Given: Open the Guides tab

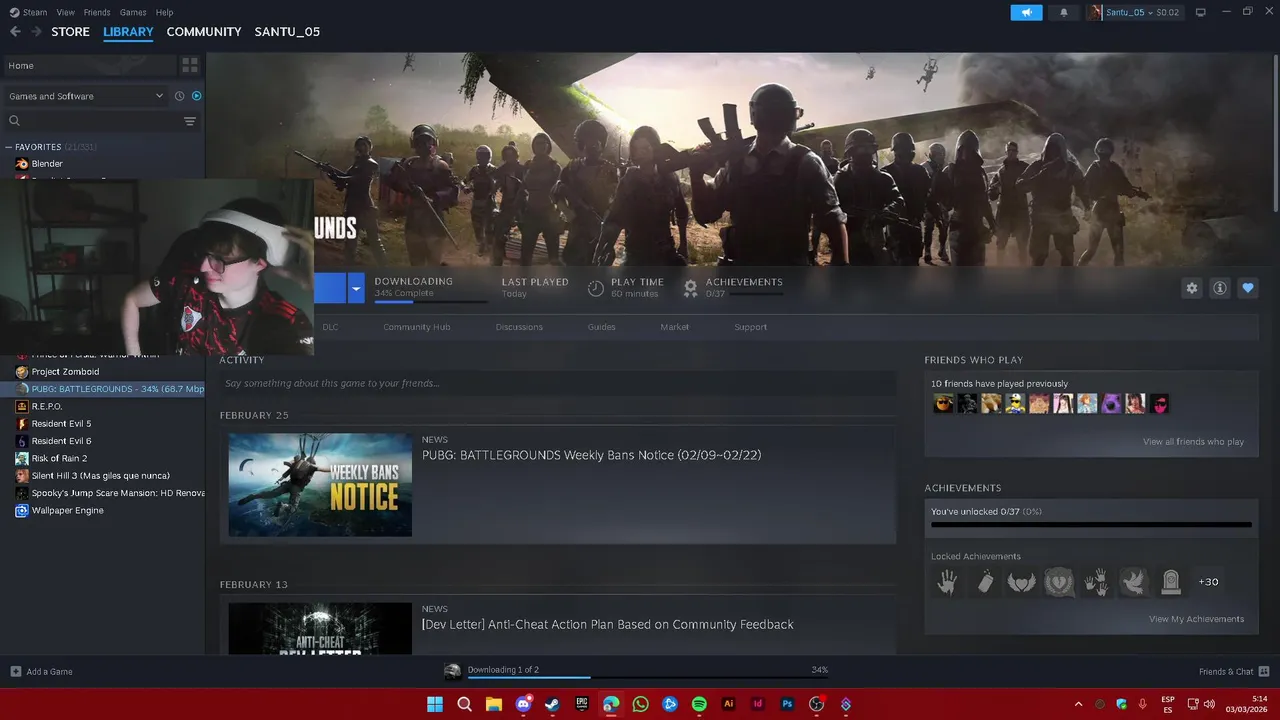Looking at the screenshot, I should coord(602,327).
